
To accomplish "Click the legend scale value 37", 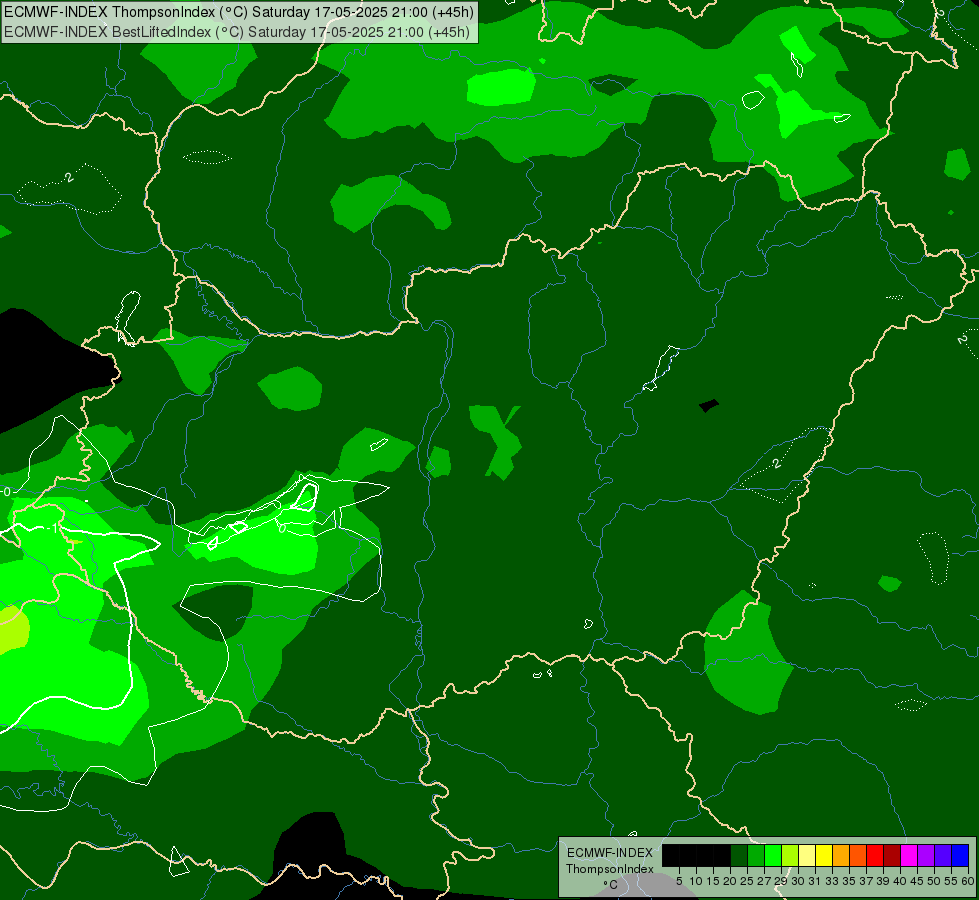I will [x=866, y=881].
